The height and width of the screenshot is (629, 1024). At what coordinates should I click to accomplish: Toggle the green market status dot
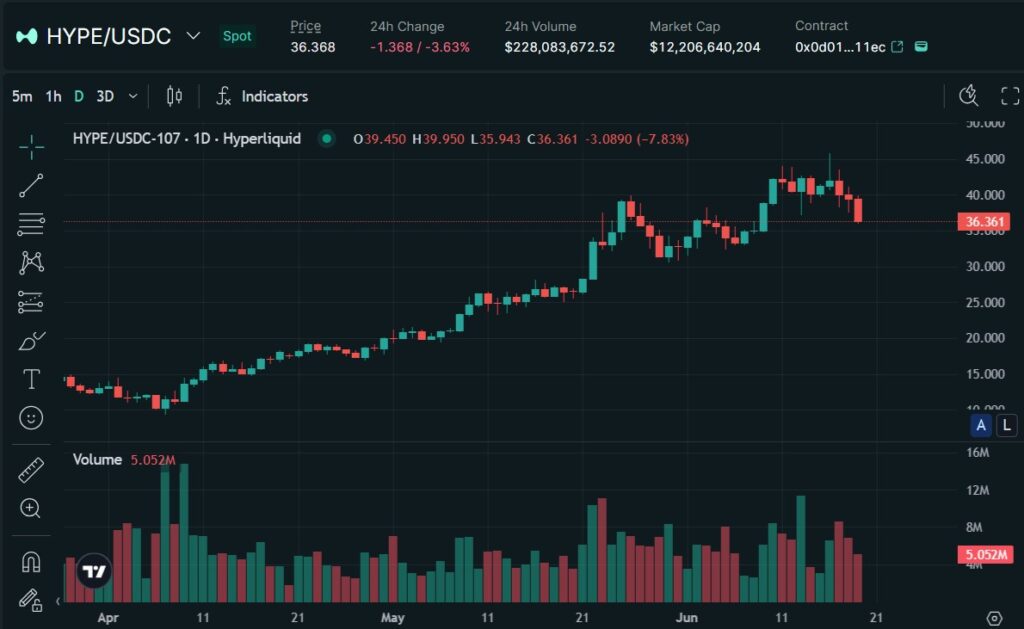(327, 138)
